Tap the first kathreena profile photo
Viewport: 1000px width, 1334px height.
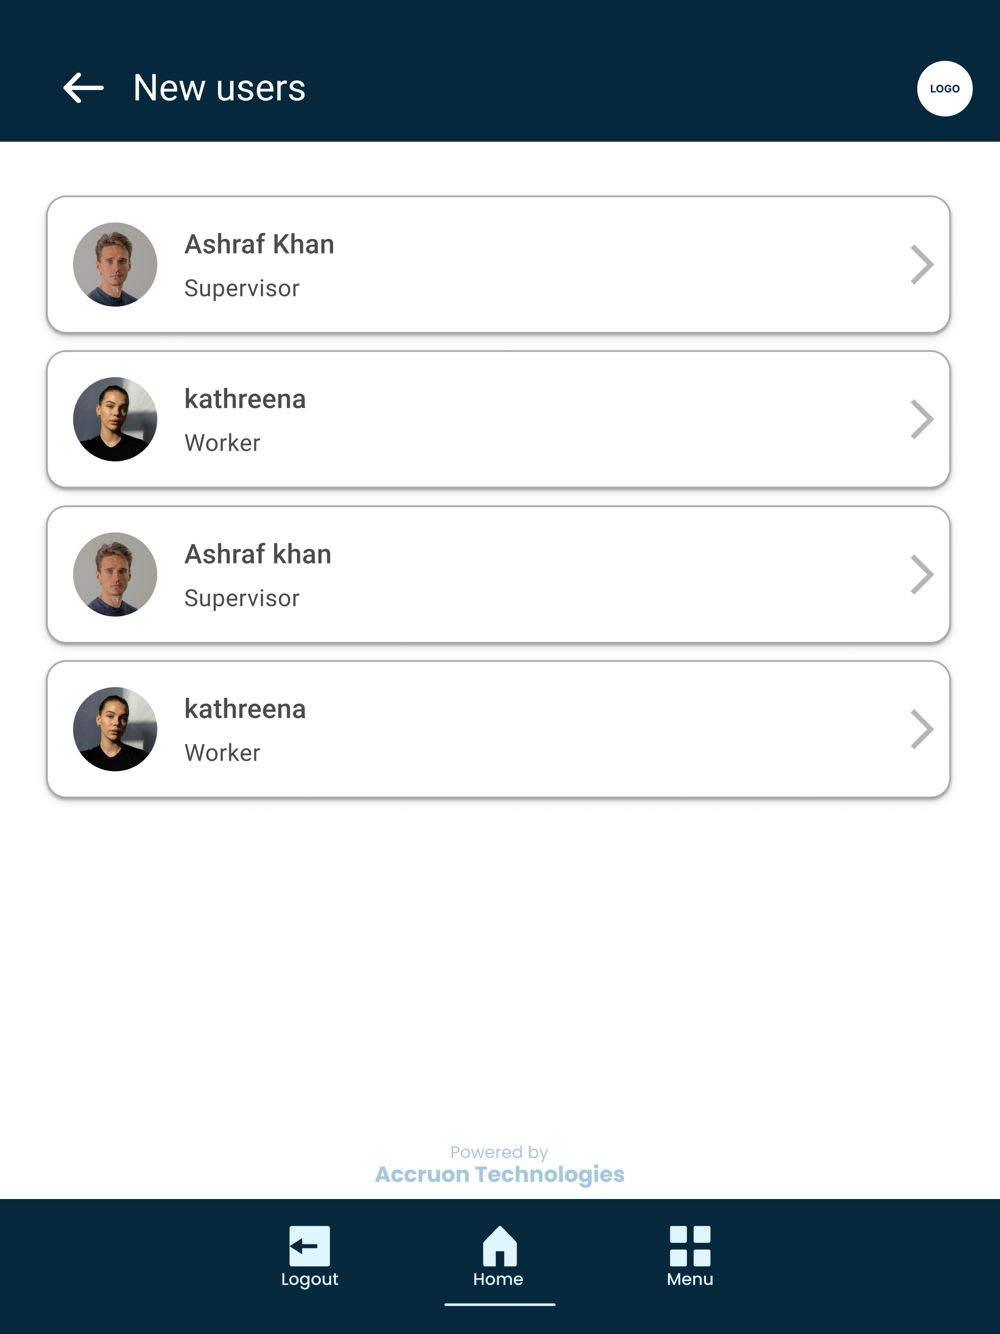(115, 419)
